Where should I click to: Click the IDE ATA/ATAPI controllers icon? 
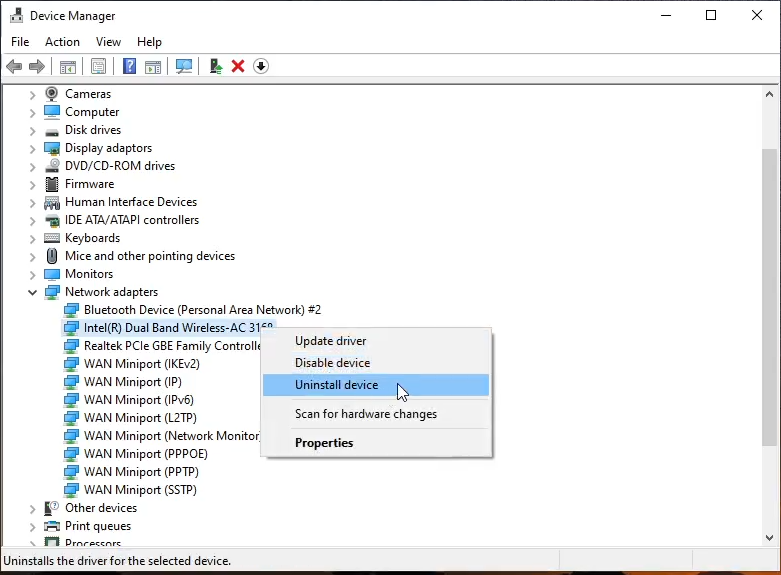point(52,220)
